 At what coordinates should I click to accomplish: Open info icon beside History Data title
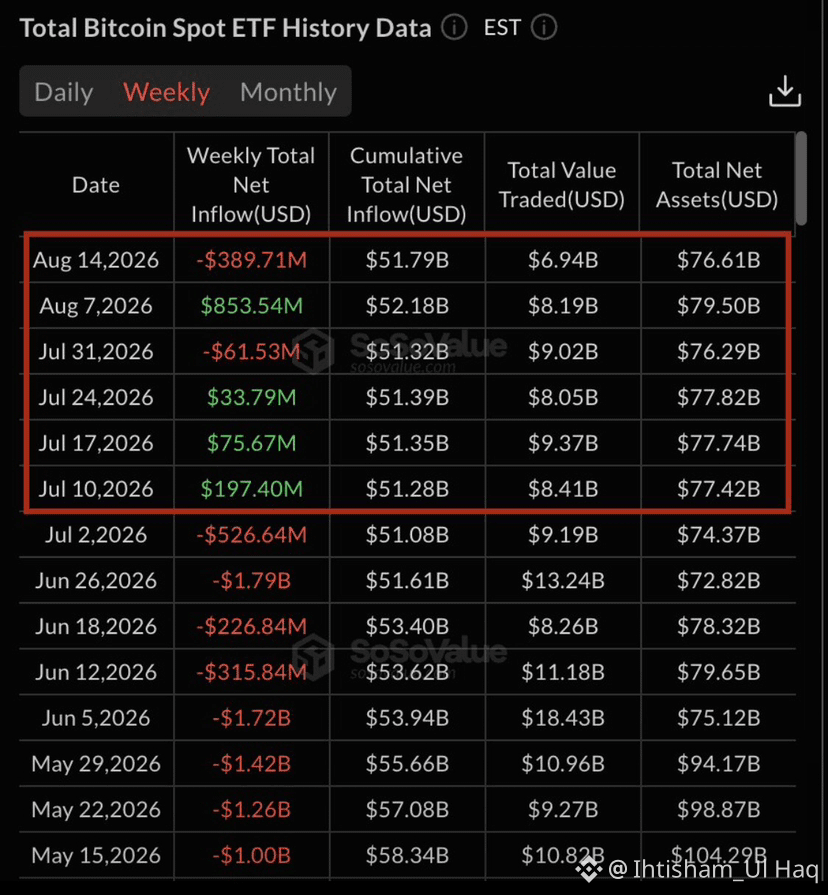pos(454,27)
